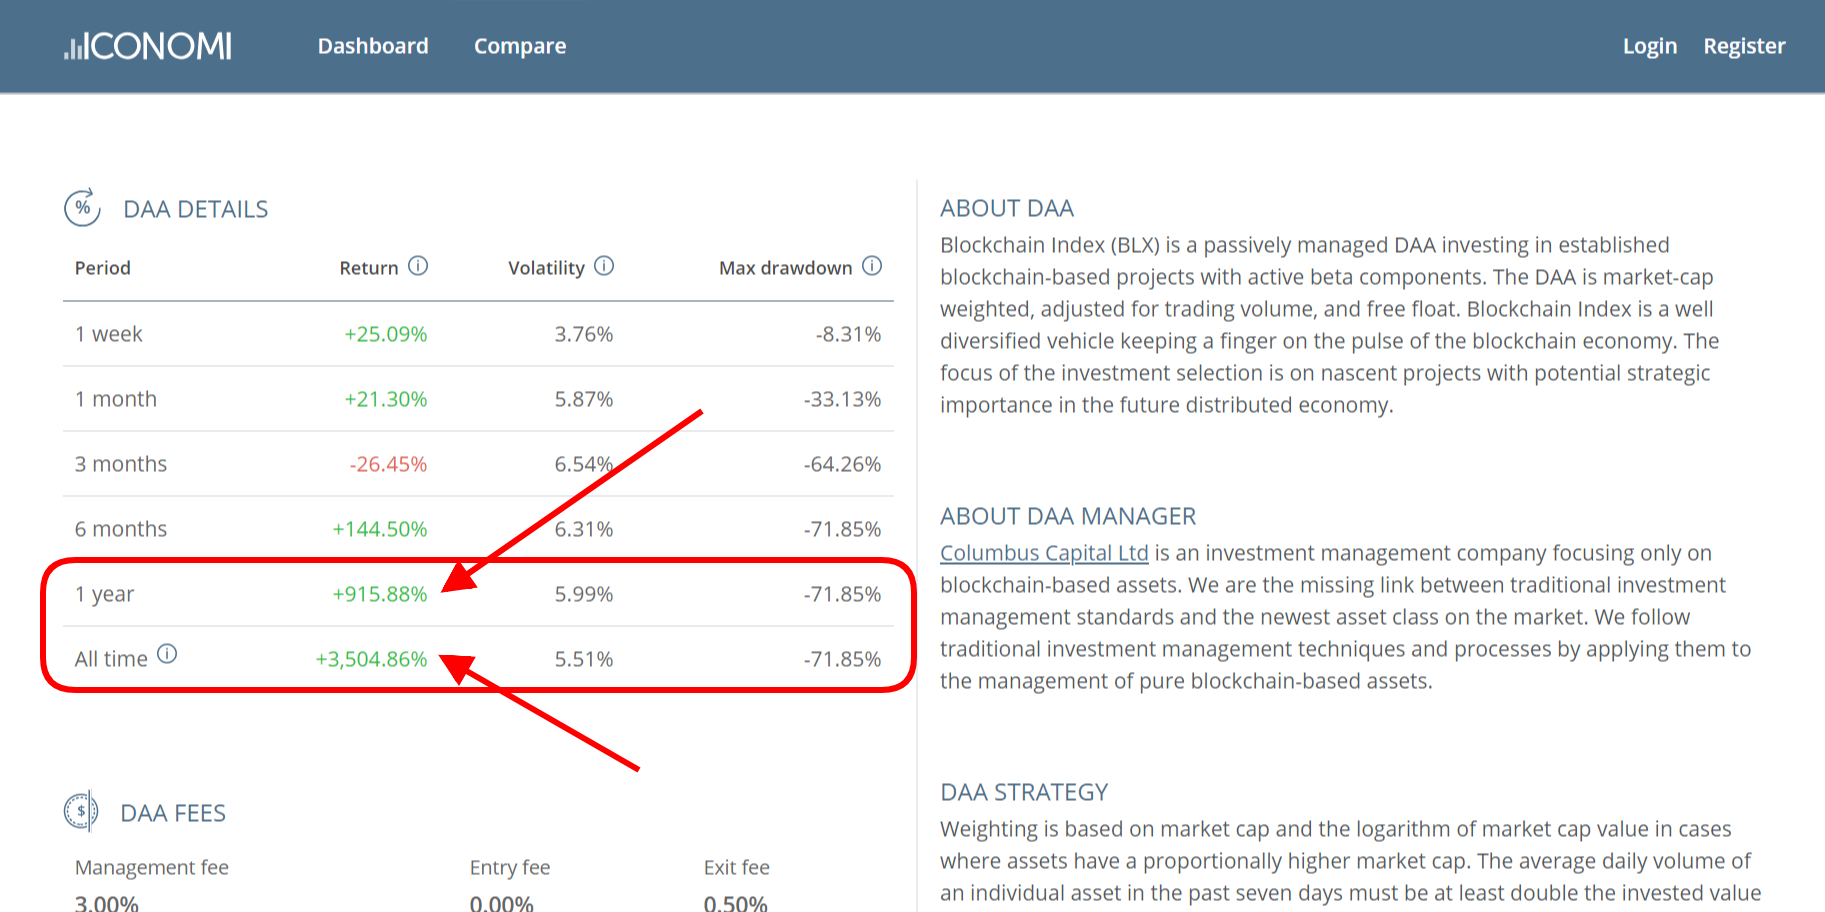This screenshot has width=1825, height=912.
Task: Click the percent icon beside DAA DETAILS
Action: coord(82,209)
